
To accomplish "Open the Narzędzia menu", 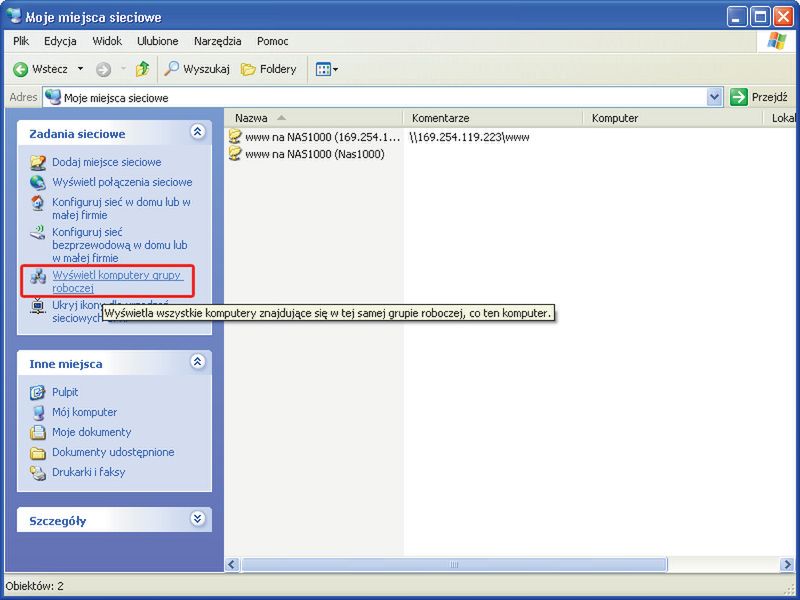I will 218,41.
